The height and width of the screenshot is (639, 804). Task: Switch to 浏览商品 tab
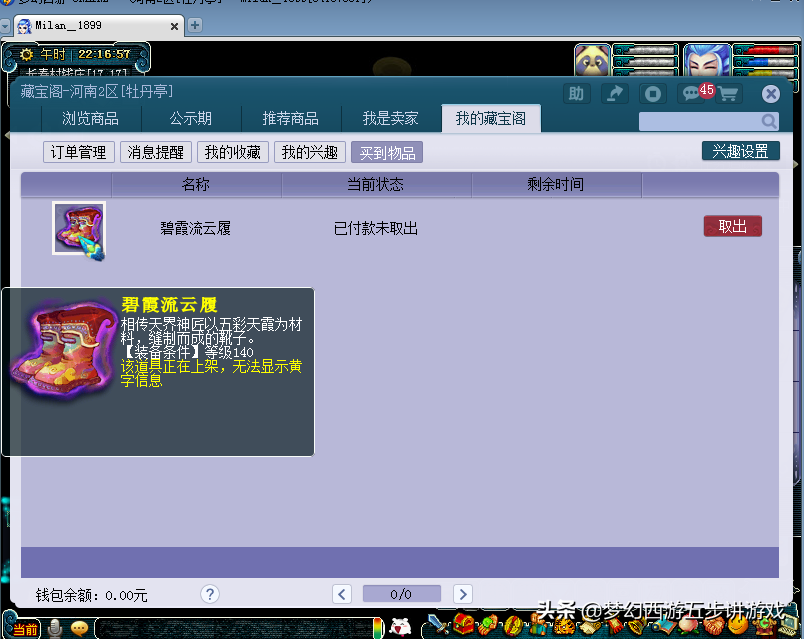(x=90, y=119)
